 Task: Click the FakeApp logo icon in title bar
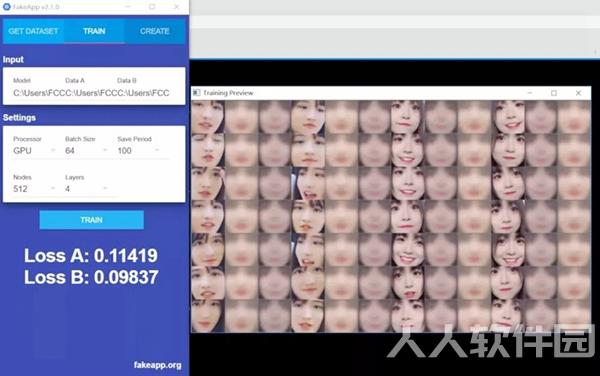click(7, 7)
